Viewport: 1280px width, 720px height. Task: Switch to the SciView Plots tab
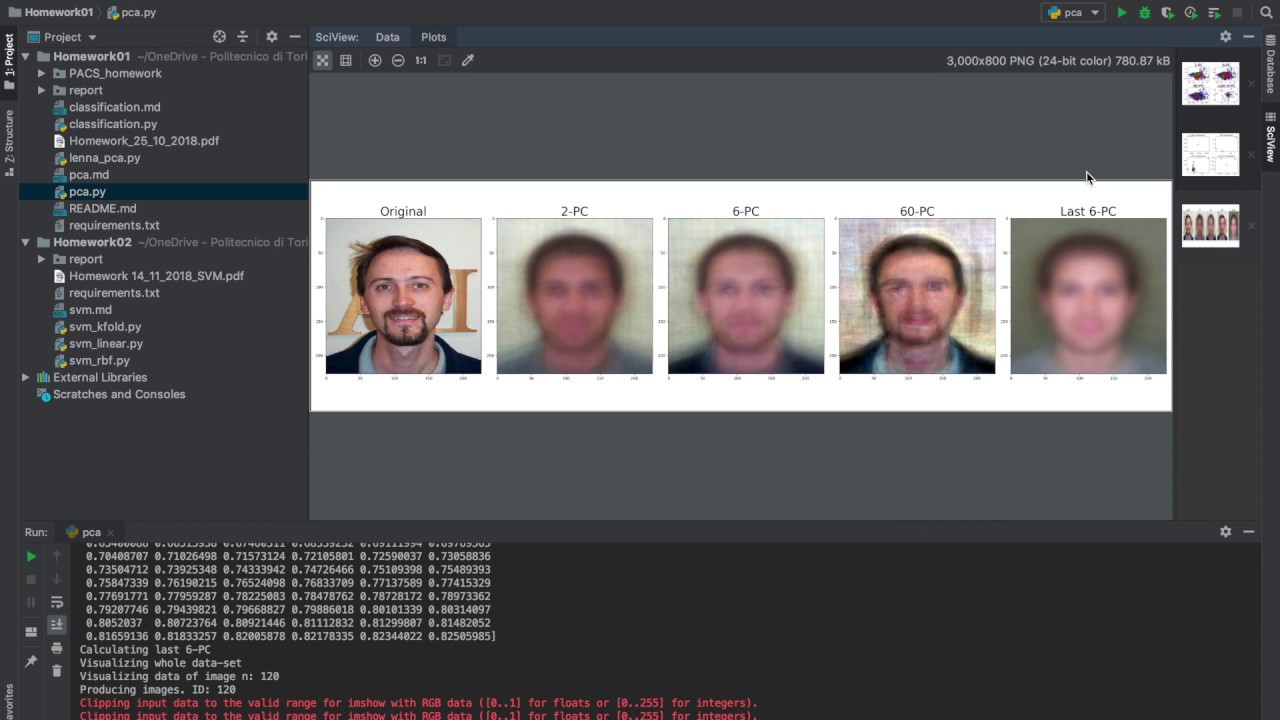433,37
